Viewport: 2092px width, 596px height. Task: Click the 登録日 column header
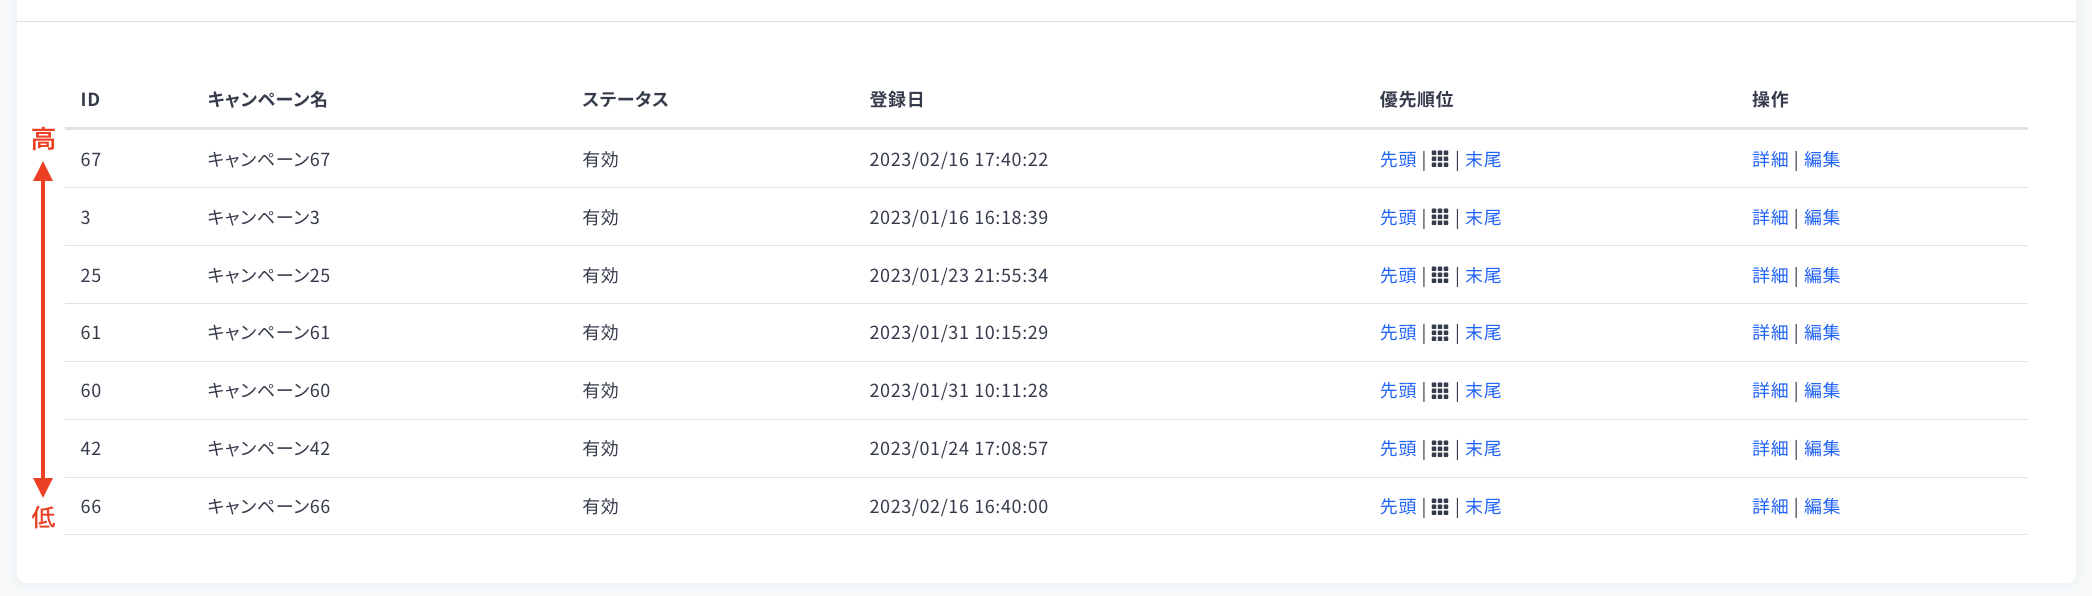coord(897,99)
